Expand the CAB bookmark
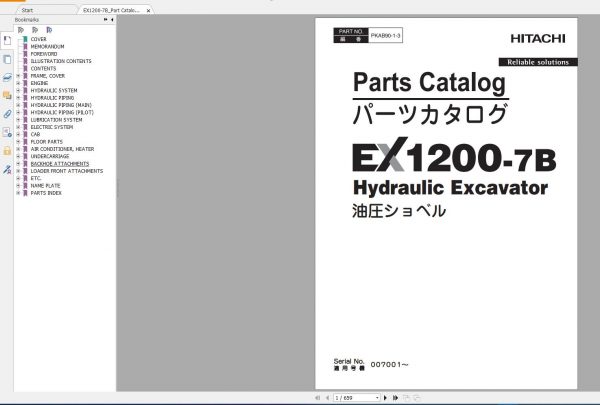The image size is (600, 405). [18, 134]
